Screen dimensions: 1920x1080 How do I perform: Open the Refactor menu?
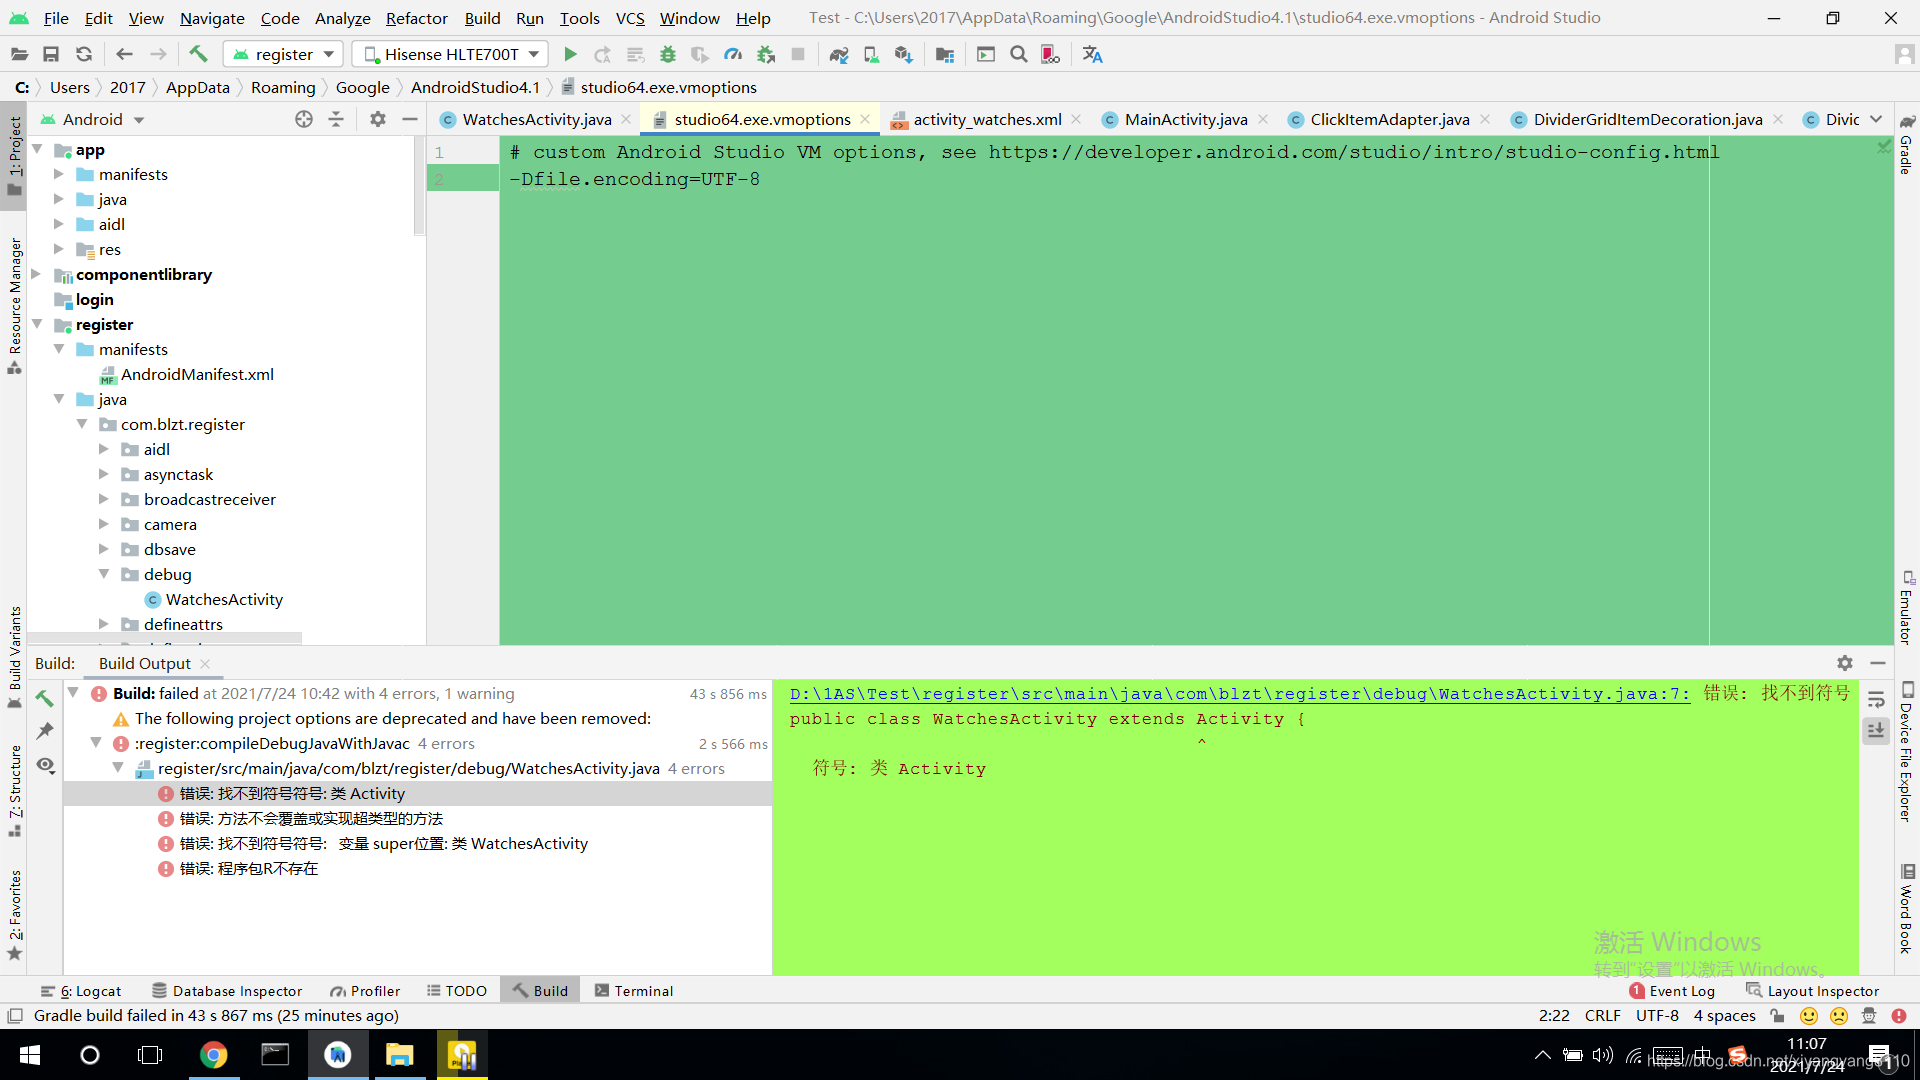click(x=416, y=18)
